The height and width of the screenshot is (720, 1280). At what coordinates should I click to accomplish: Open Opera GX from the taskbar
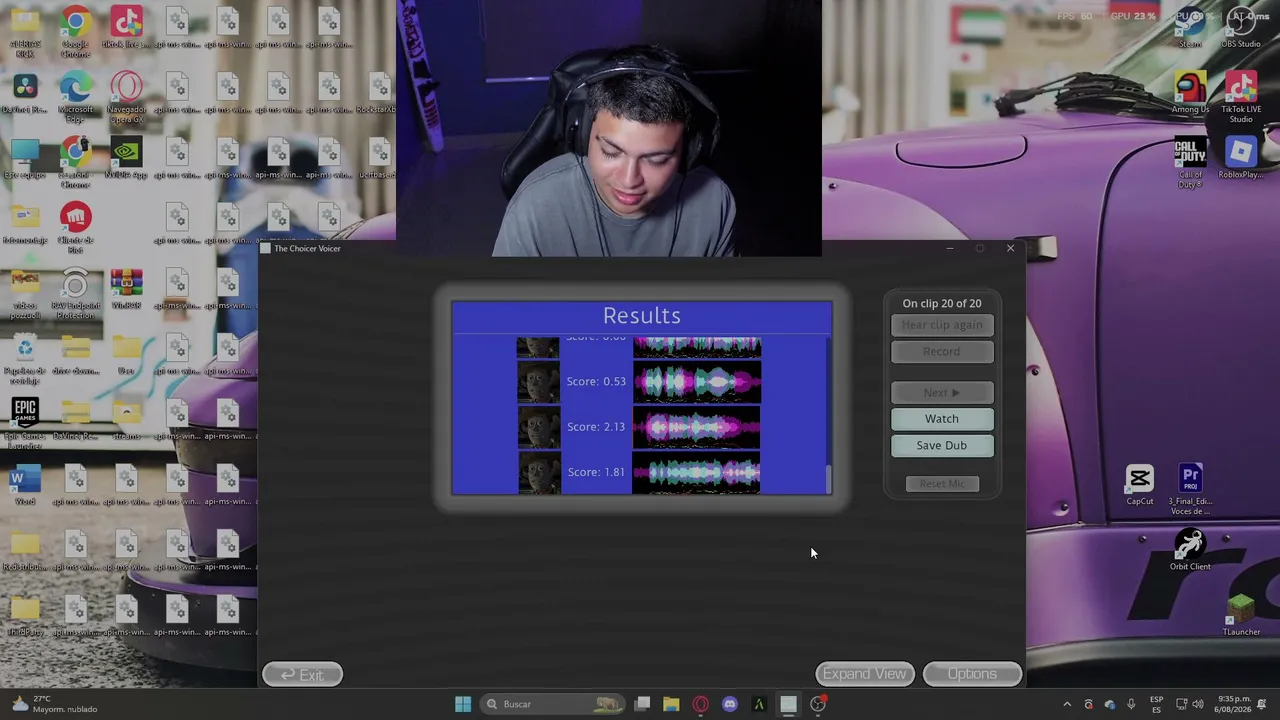coord(700,704)
